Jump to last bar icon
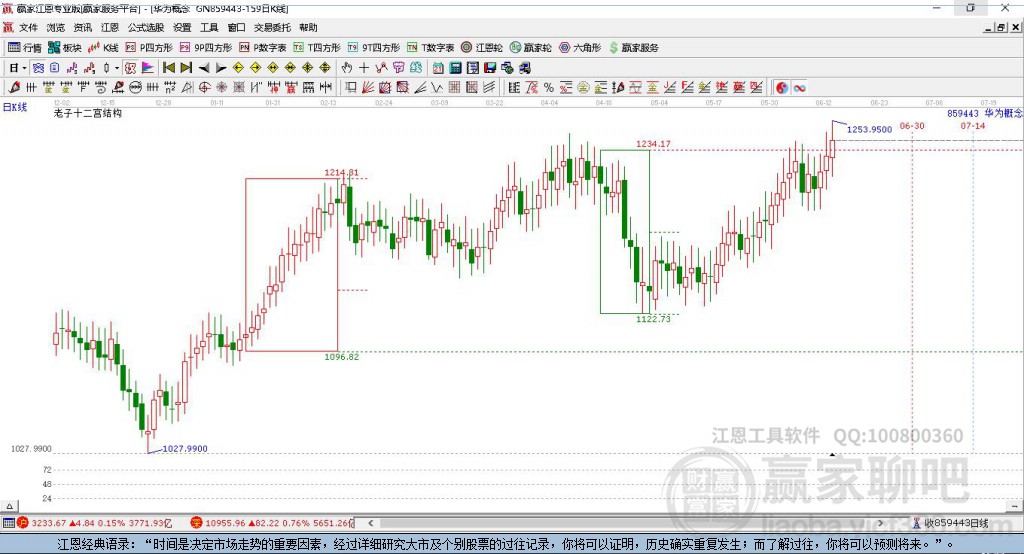Screen dimensions: 1024x554 tap(186, 68)
